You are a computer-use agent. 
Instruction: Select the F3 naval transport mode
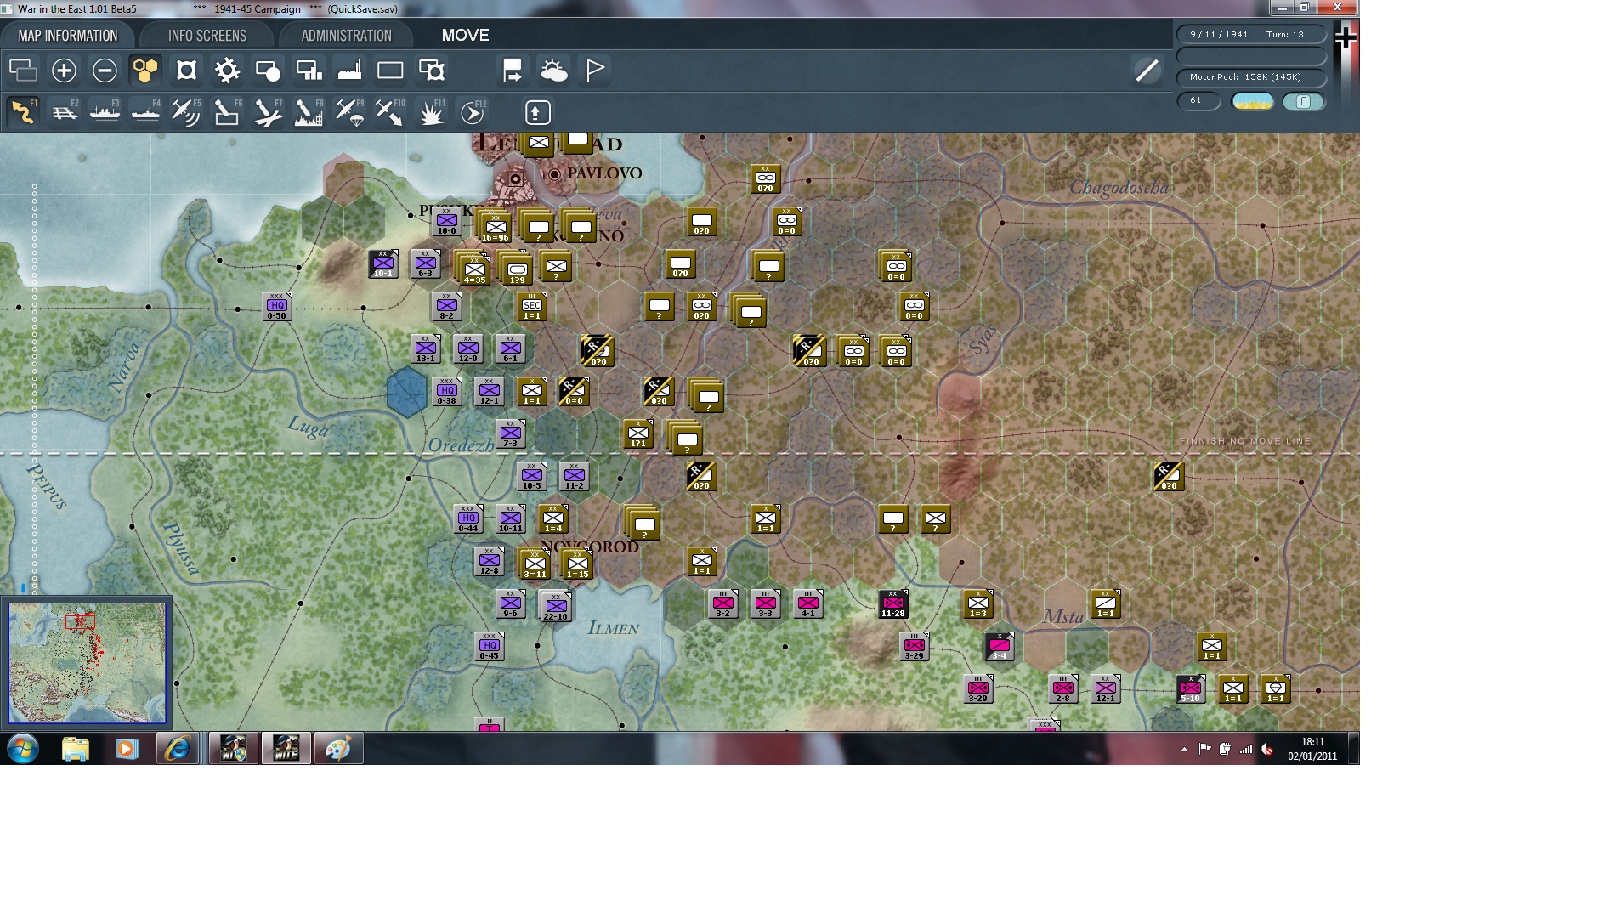[105, 112]
